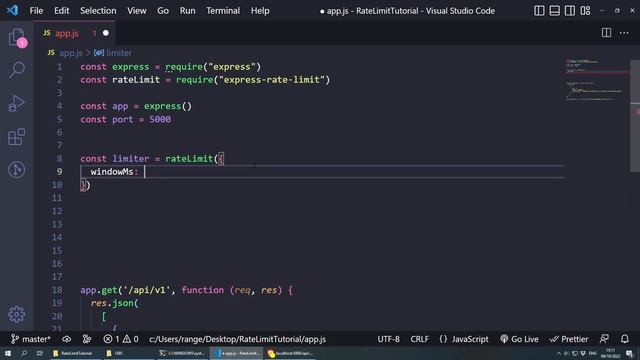Screen dimensions: 640x360
Task: Open Windows taskbar search
Action: click(x=24, y=353)
